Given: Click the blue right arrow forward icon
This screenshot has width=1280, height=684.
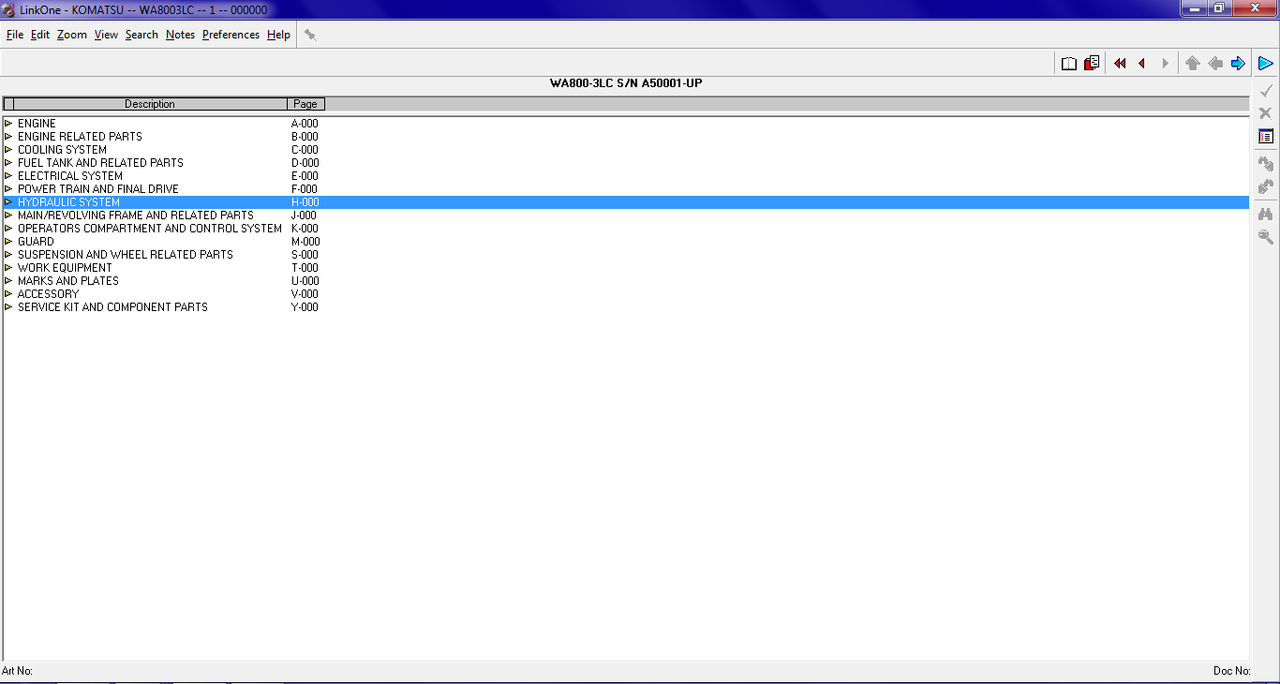Looking at the screenshot, I should (1238, 63).
